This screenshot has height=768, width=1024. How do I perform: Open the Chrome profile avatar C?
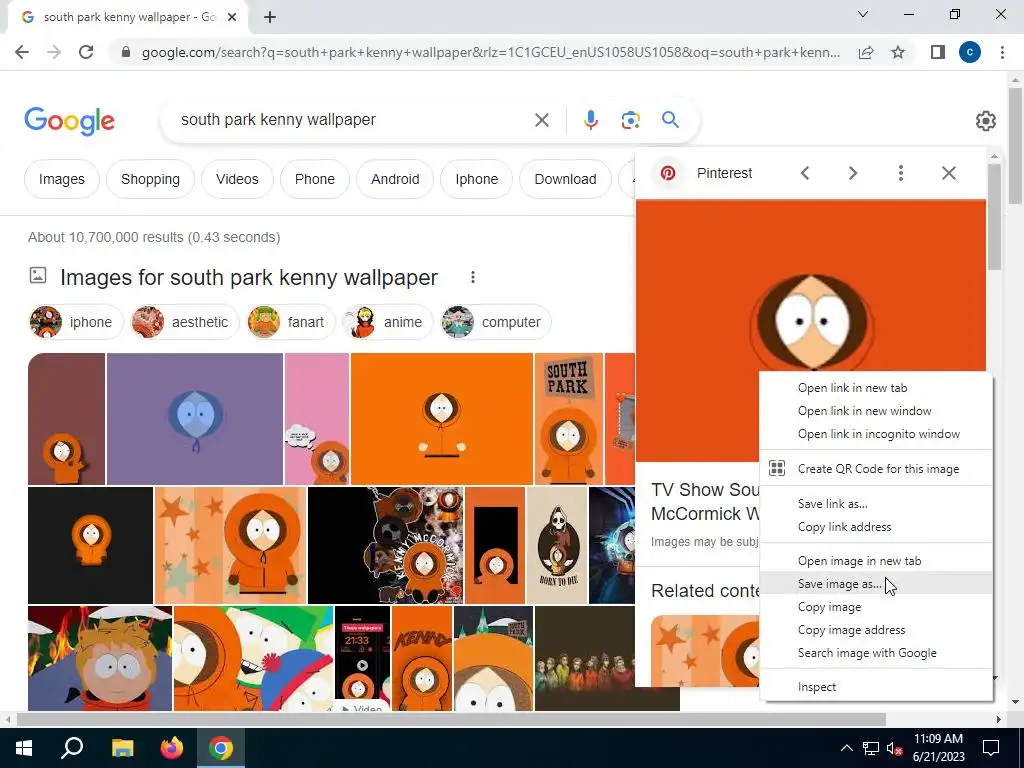point(970,52)
